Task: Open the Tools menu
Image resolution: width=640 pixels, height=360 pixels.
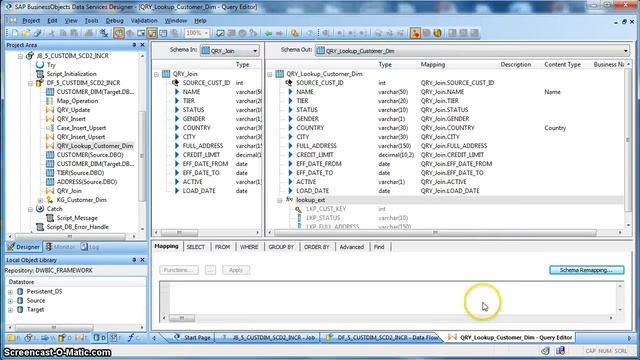Action: pyautogui.click(x=91, y=20)
